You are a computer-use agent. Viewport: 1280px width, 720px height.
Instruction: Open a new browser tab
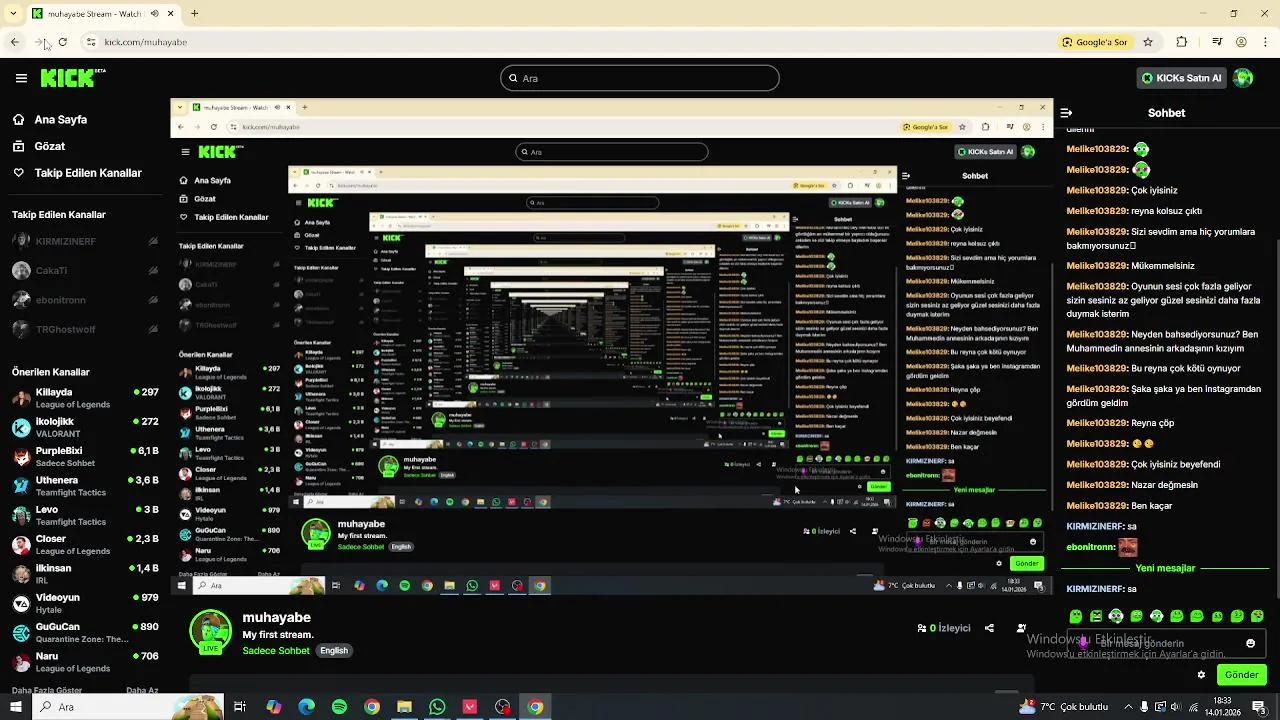195,13
